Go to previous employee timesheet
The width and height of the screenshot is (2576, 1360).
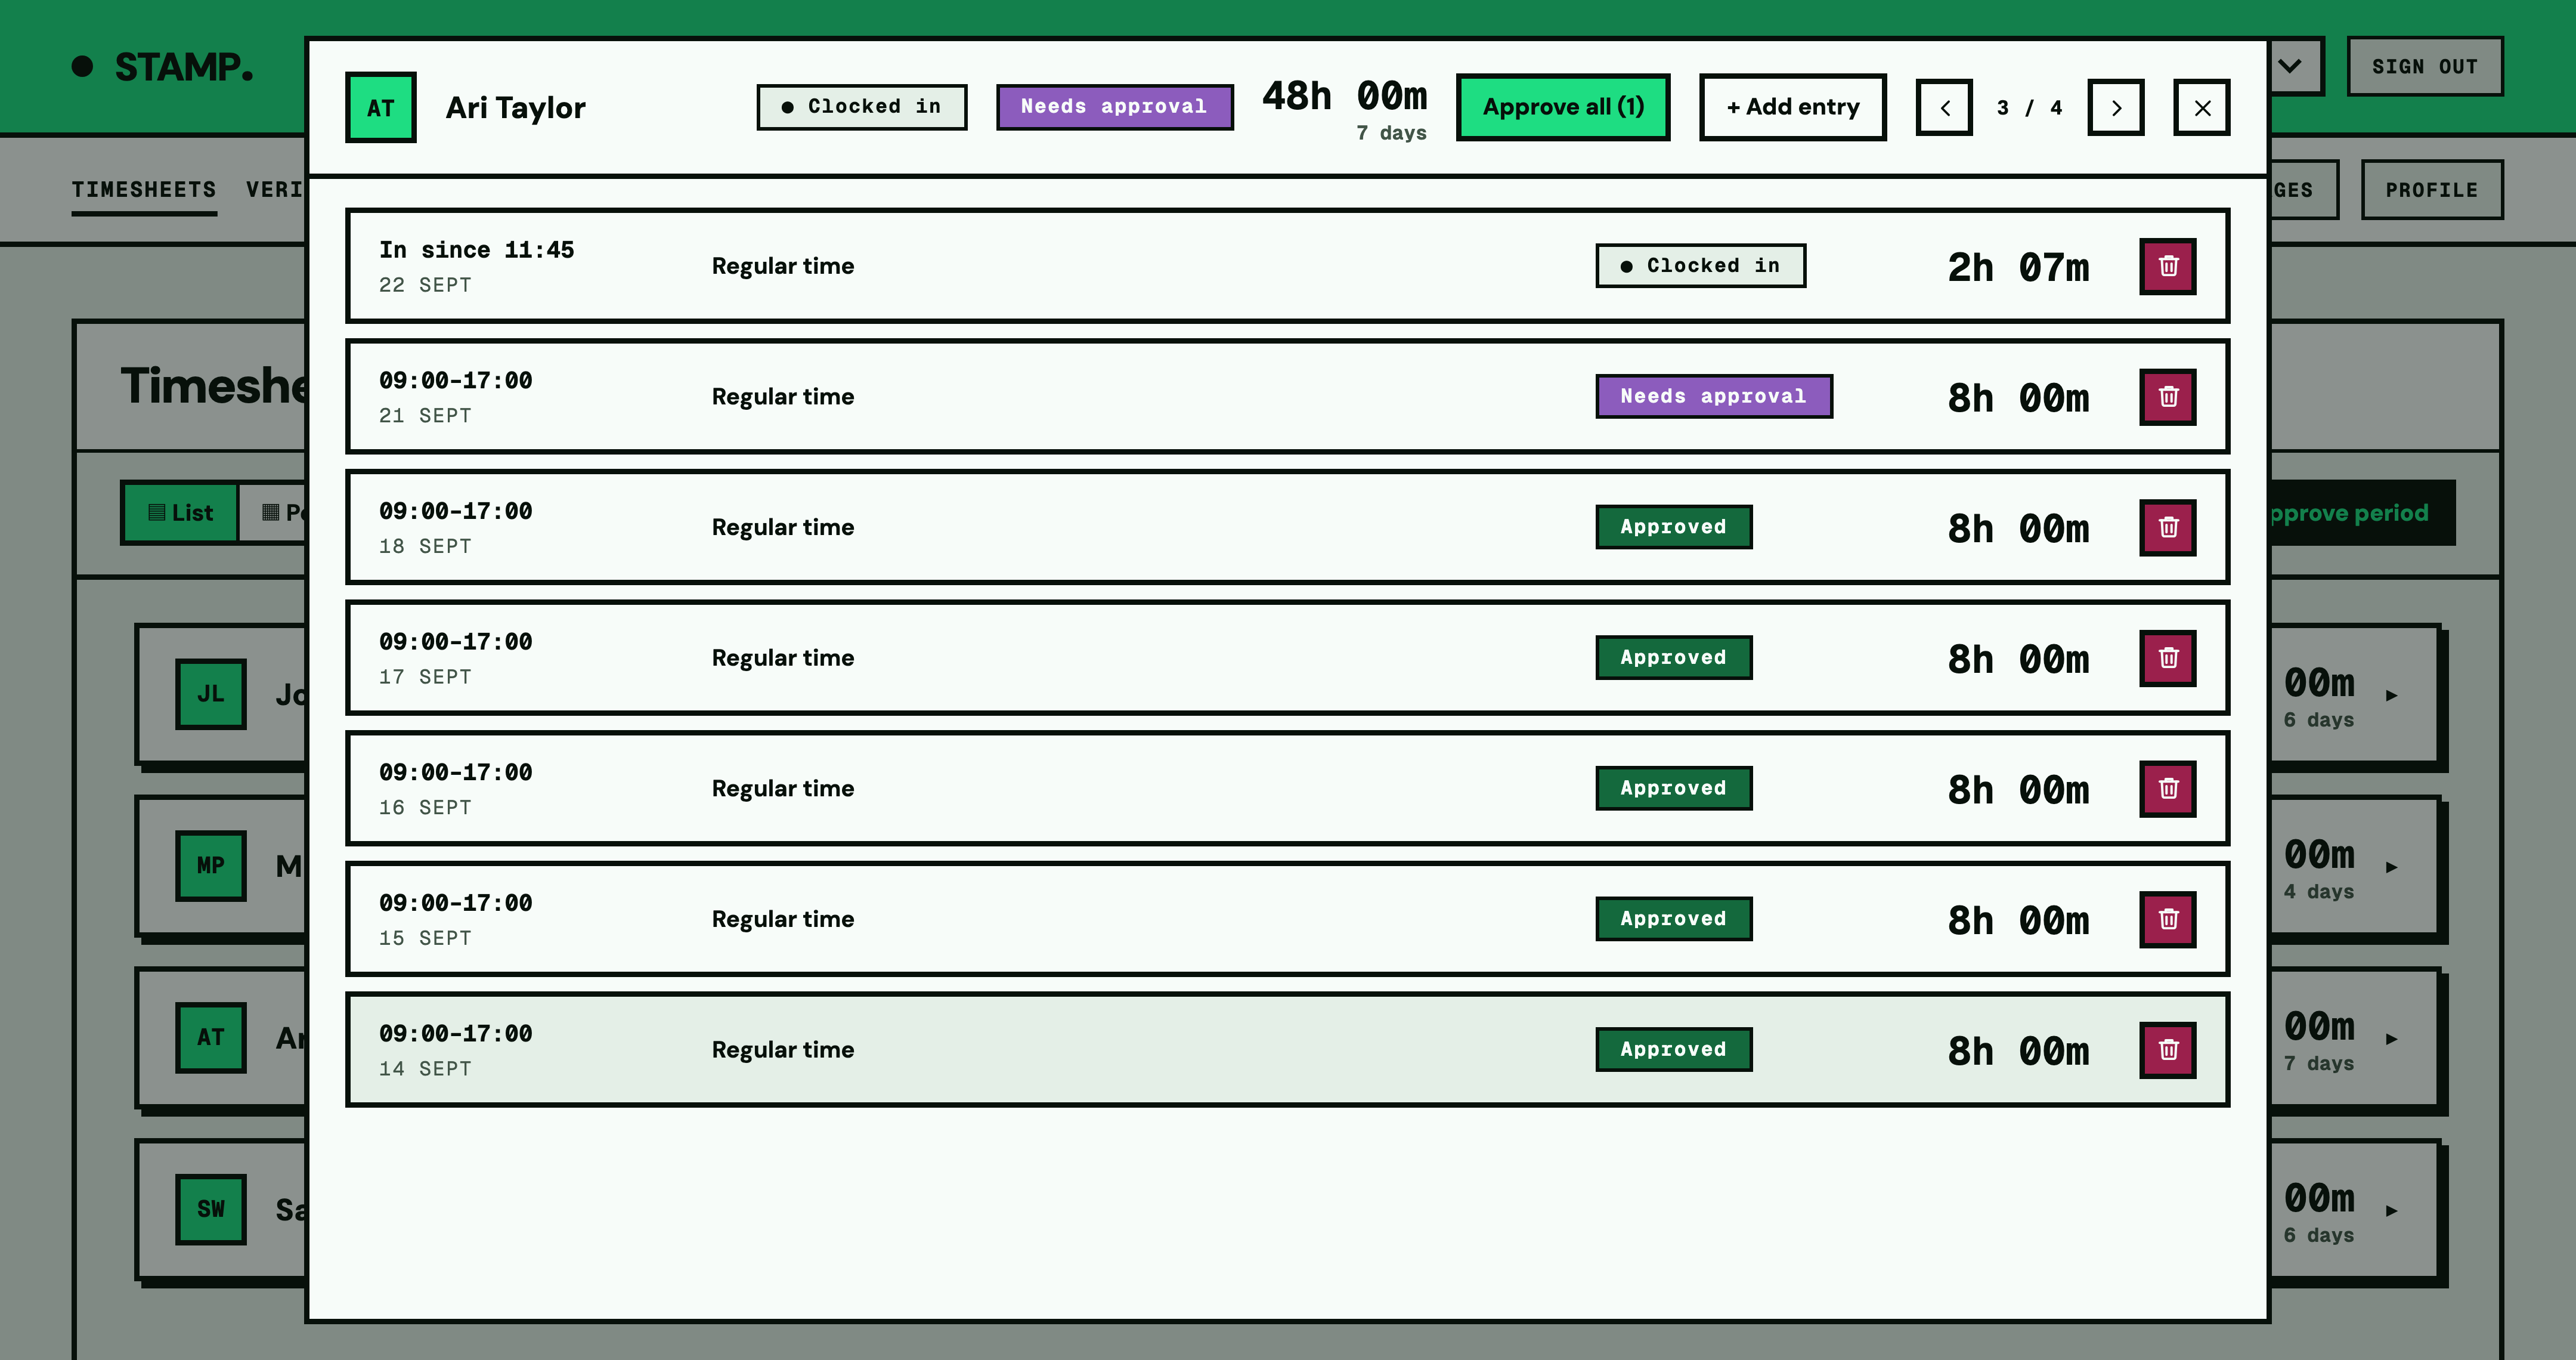(1944, 107)
